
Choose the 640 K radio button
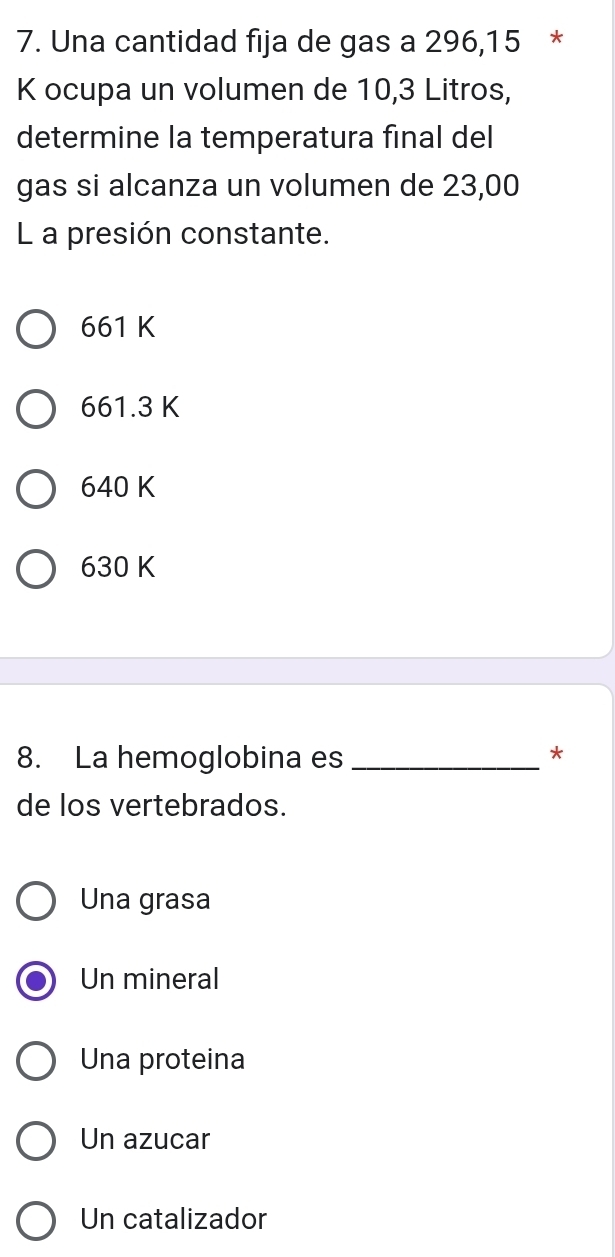coord(35,489)
